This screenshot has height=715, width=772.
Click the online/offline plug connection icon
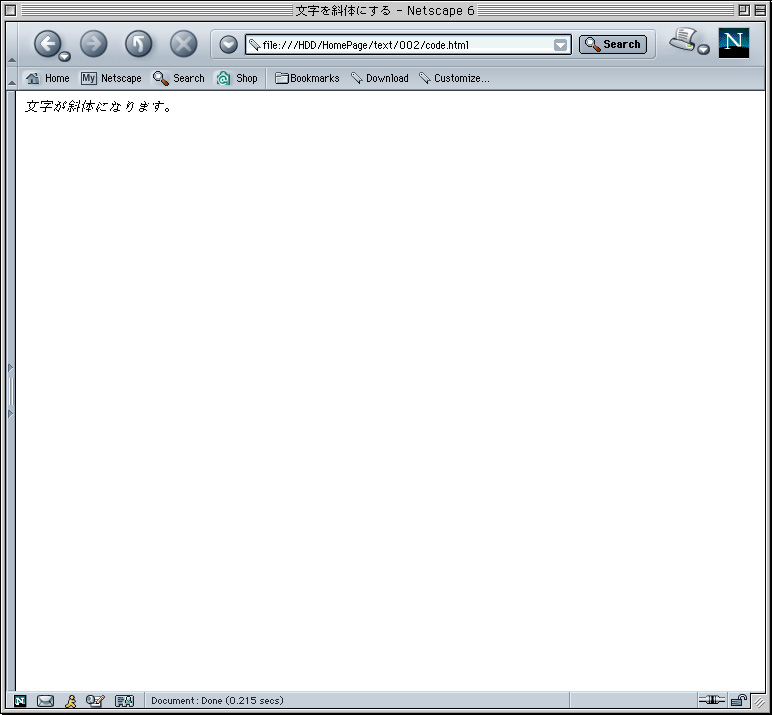(711, 699)
